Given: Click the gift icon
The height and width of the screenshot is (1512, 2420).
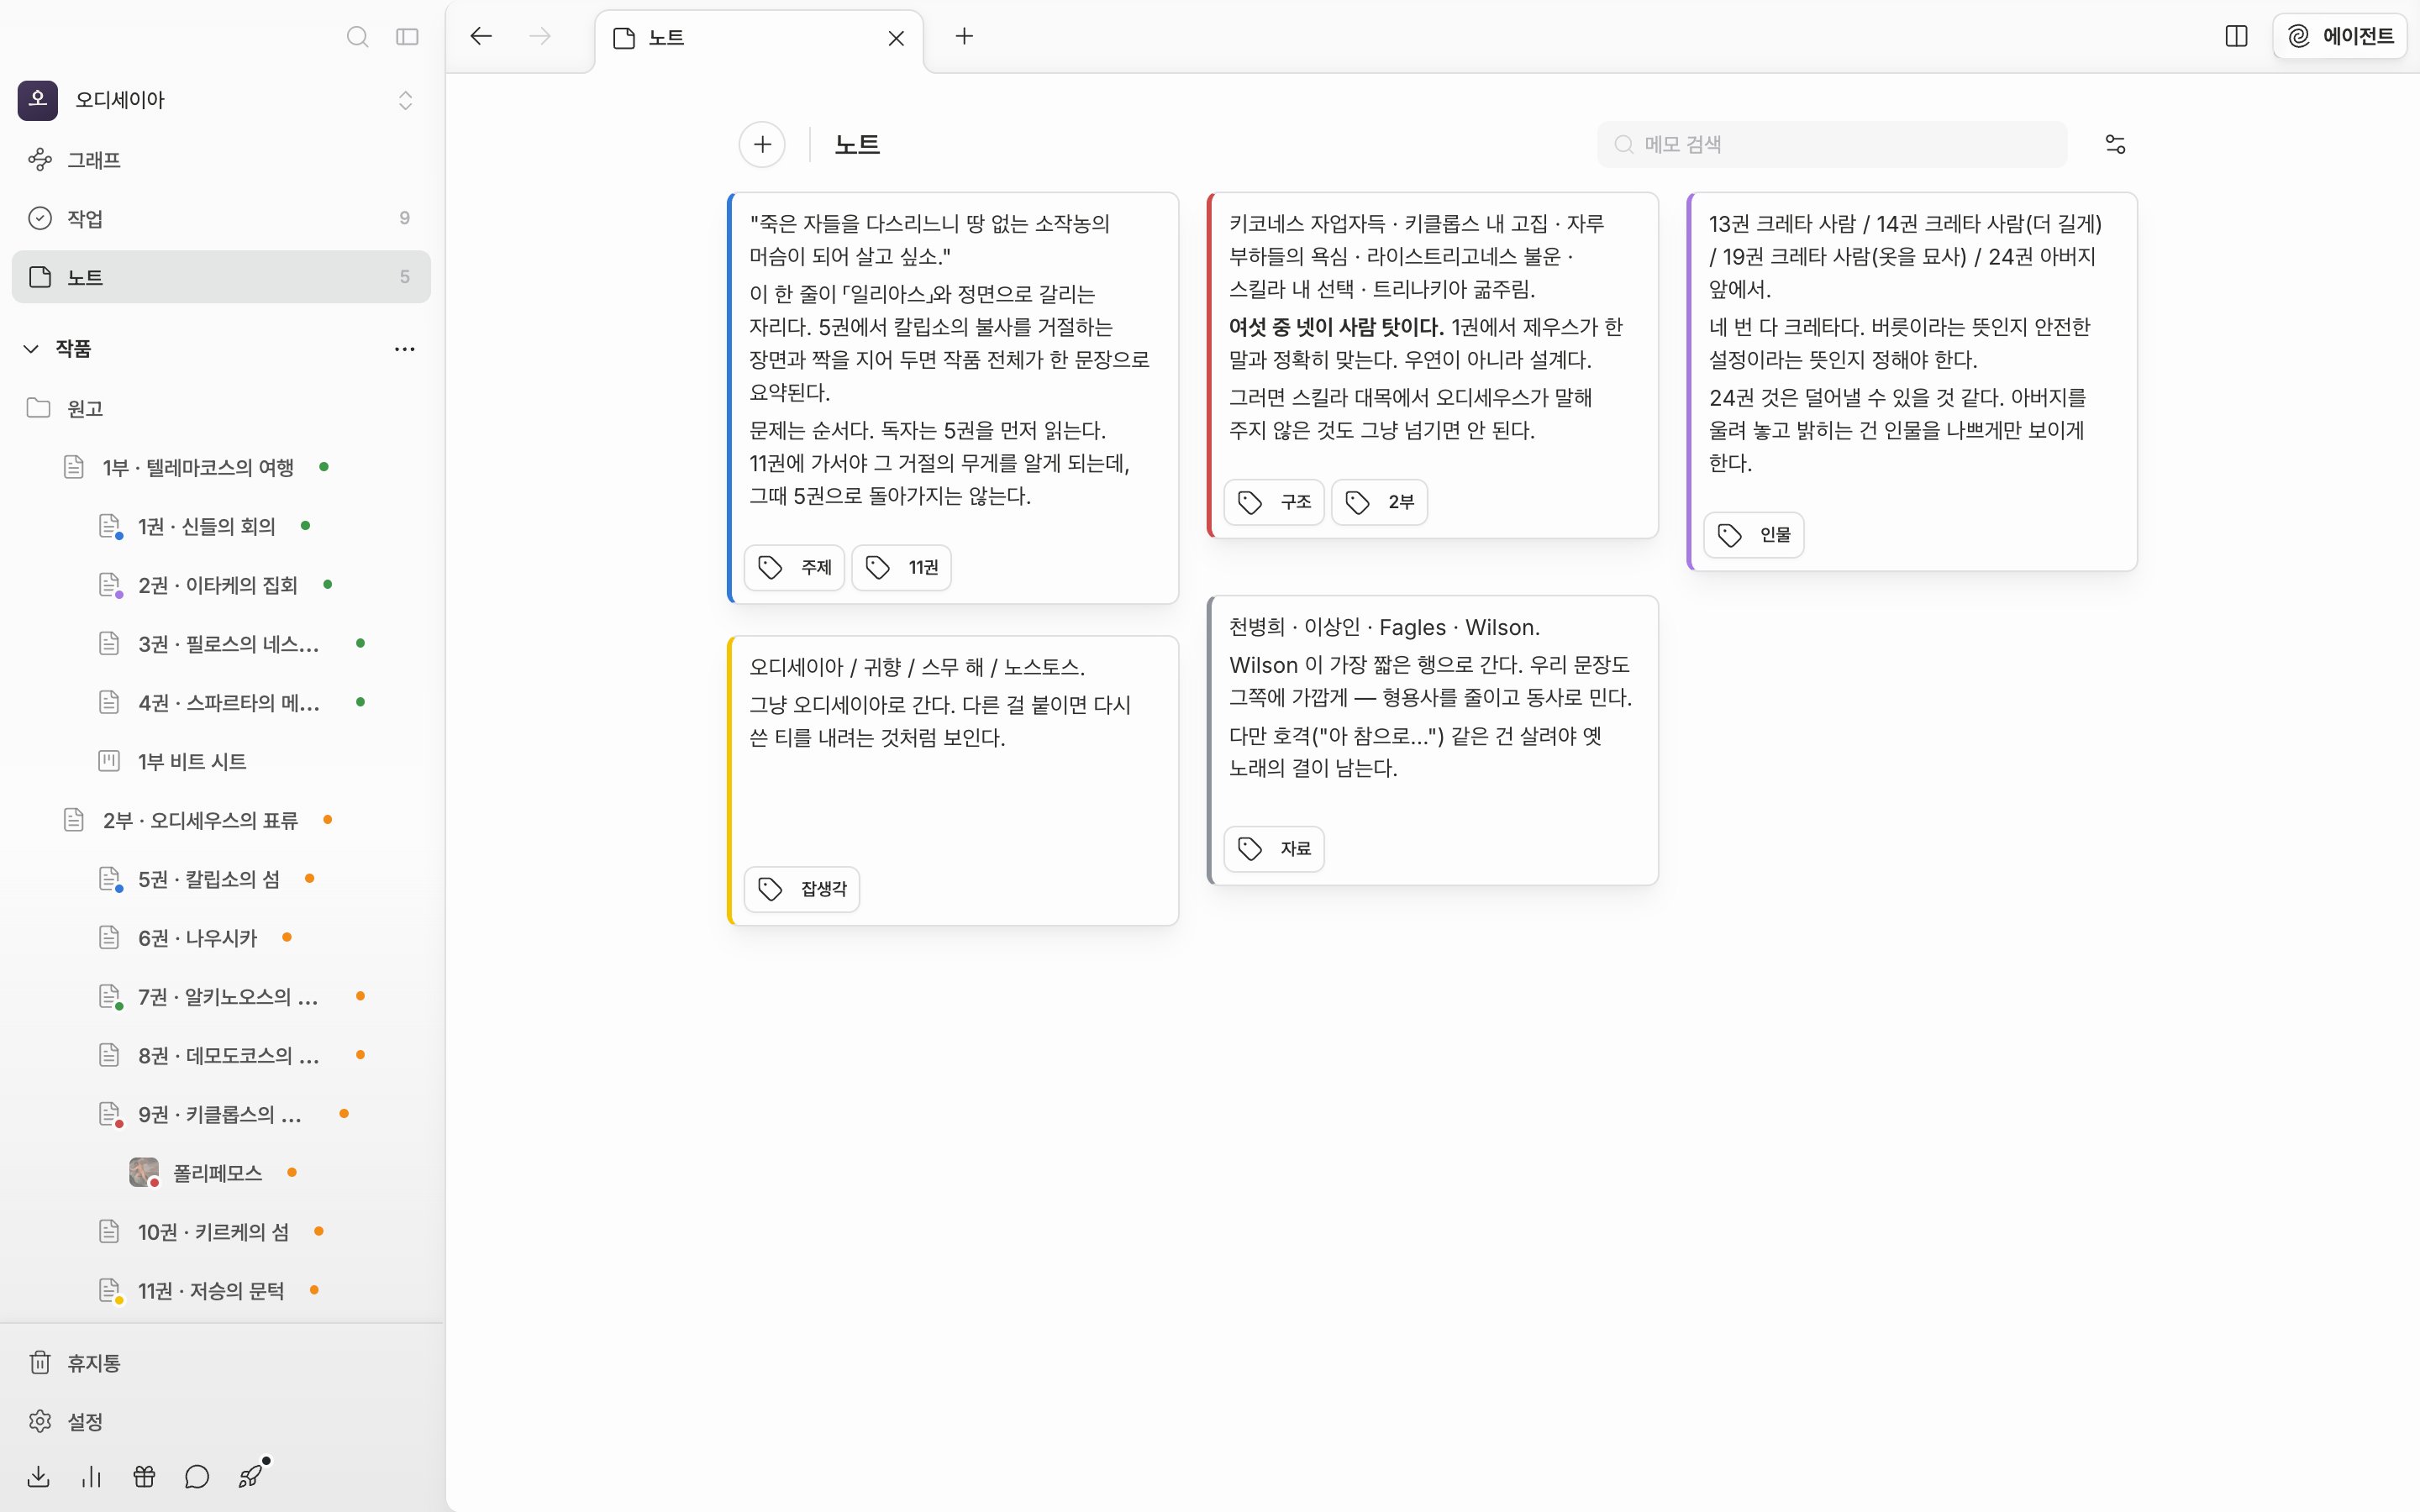Looking at the screenshot, I should coord(144,1477).
